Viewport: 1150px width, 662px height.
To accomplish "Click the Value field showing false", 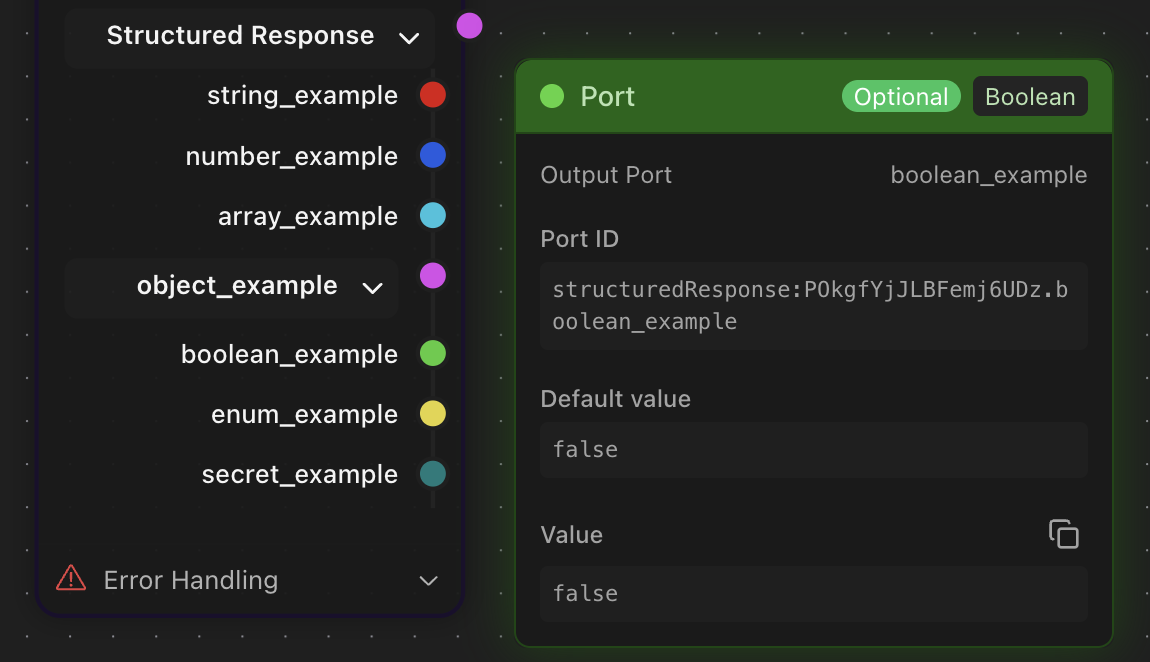I will [x=813, y=594].
